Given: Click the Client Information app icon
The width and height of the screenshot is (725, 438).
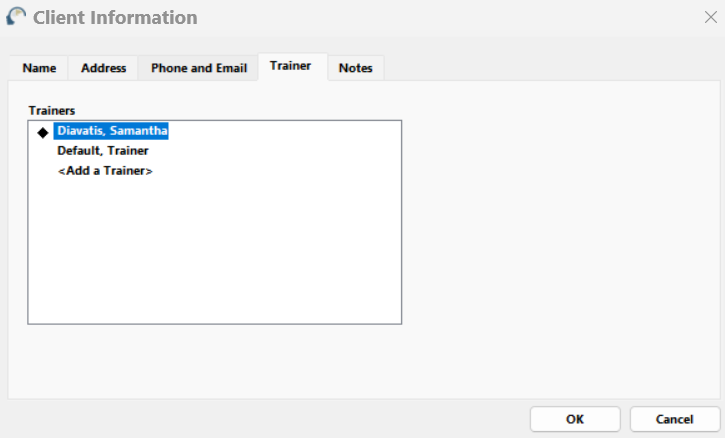Looking at the screenshot, I should 16,17.
